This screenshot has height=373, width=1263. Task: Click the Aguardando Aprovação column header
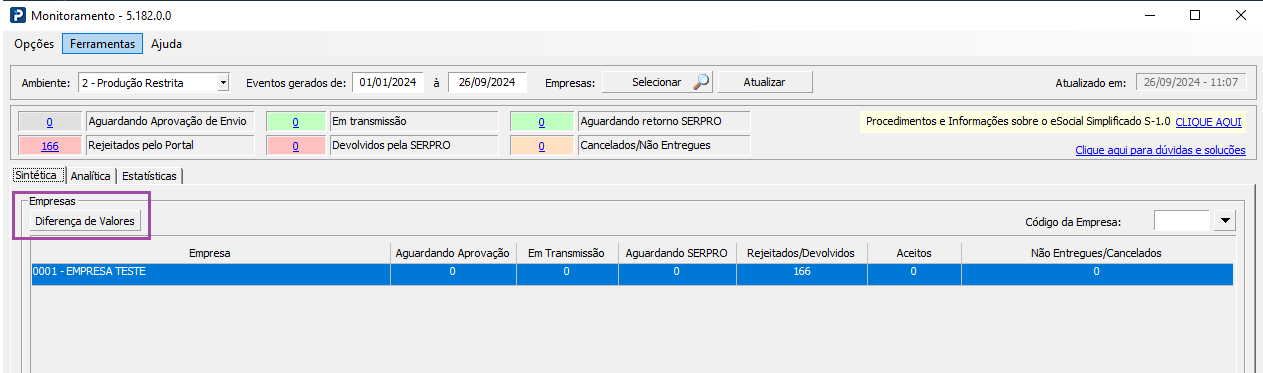pyautogui.click(x=453, y=253)
